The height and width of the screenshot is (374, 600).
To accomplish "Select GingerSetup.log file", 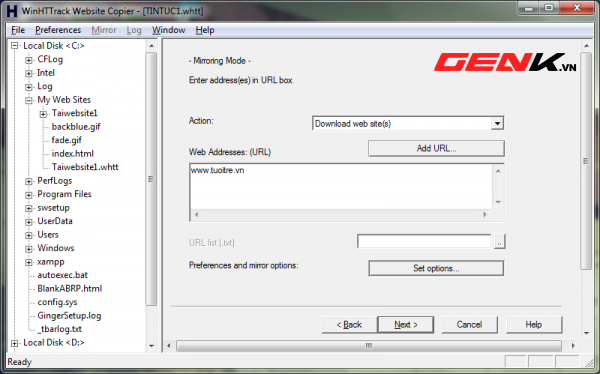I will (x=69, y=316).
